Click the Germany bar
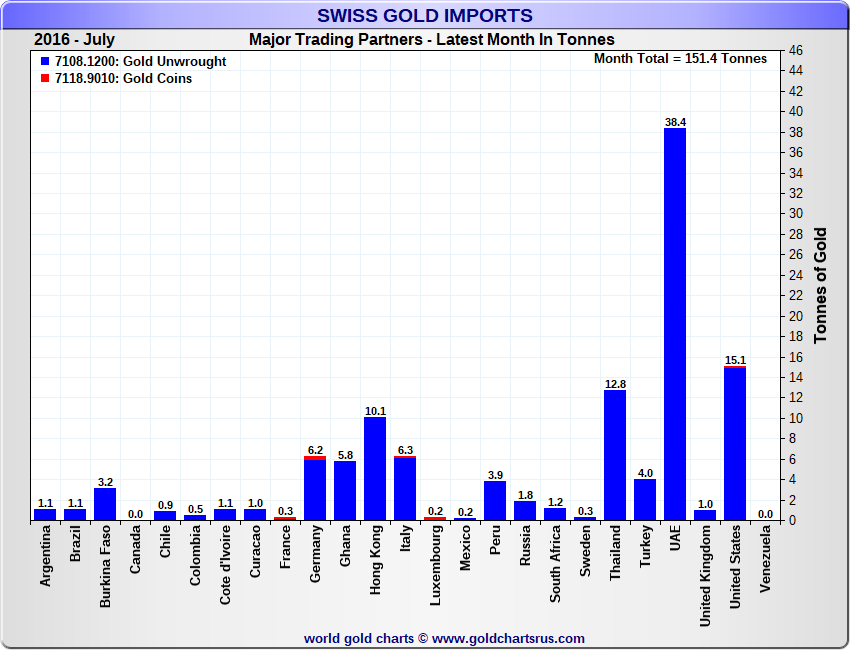 pos(315,488)
